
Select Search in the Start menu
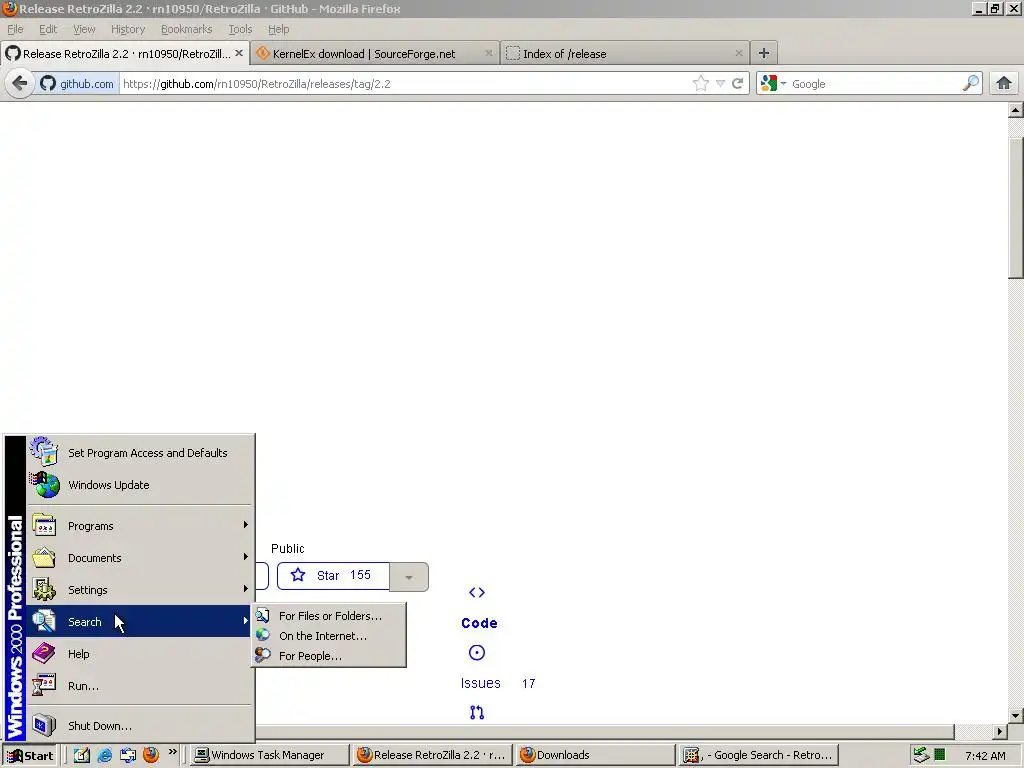point(140,621)
